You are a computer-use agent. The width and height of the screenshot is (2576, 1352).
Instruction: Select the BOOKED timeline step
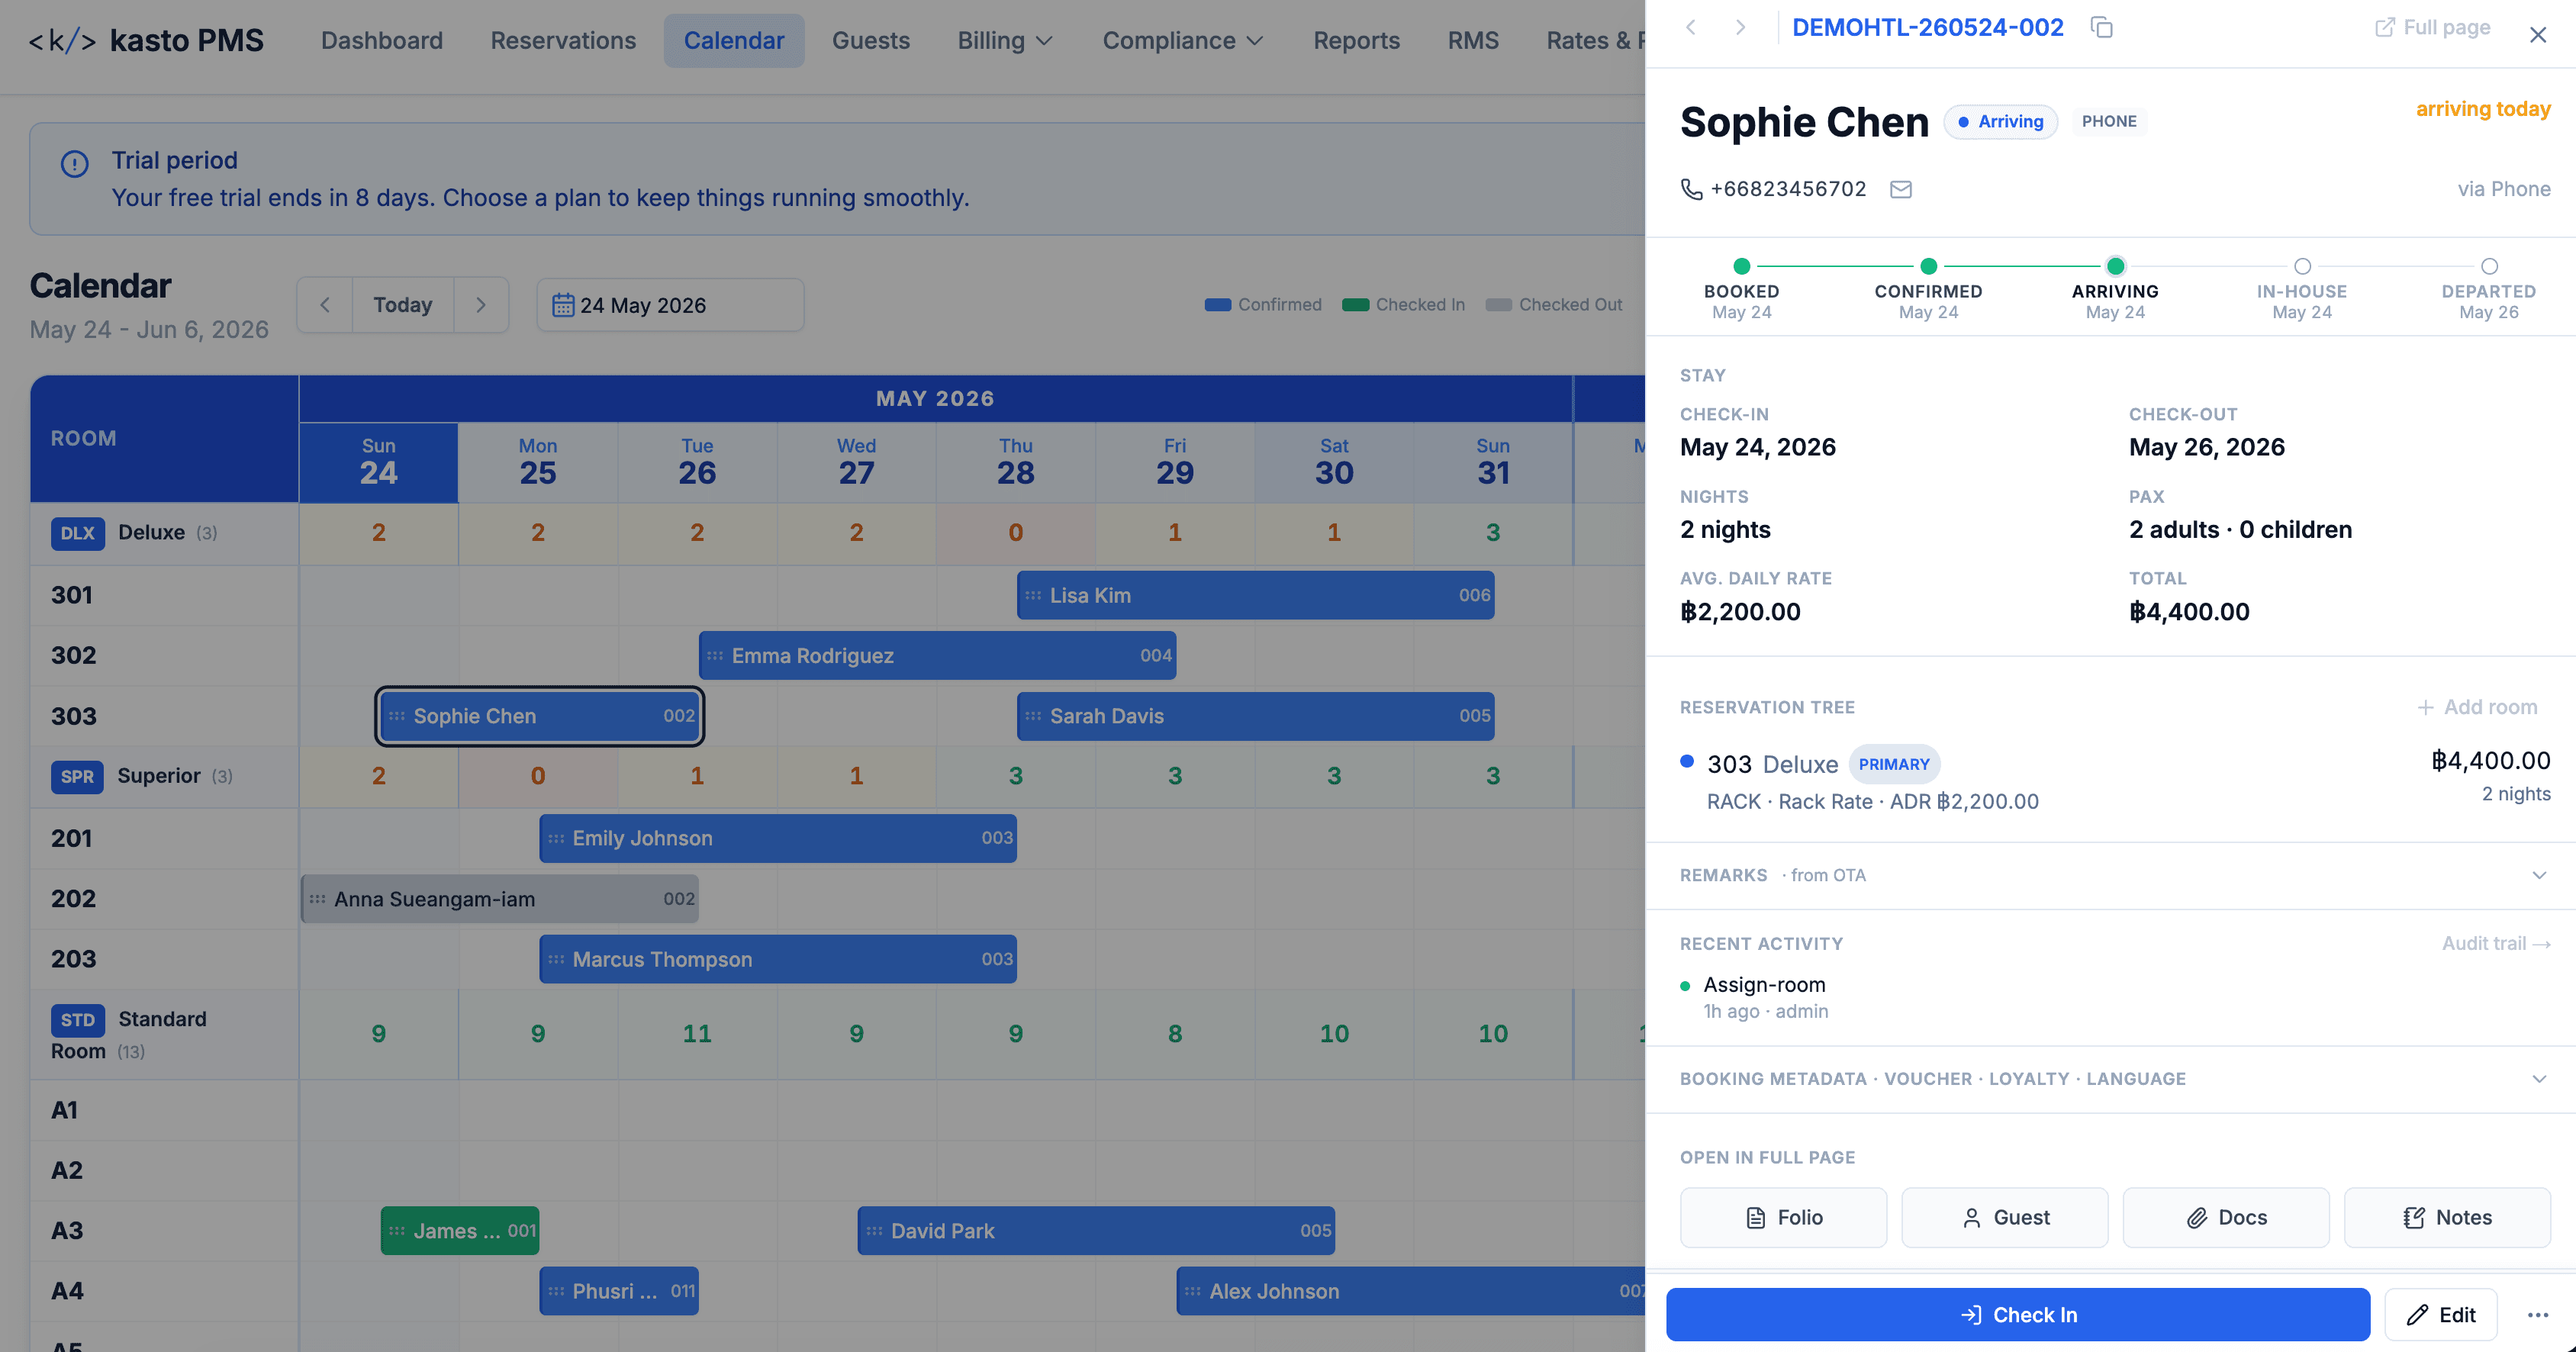(1742, 290)
